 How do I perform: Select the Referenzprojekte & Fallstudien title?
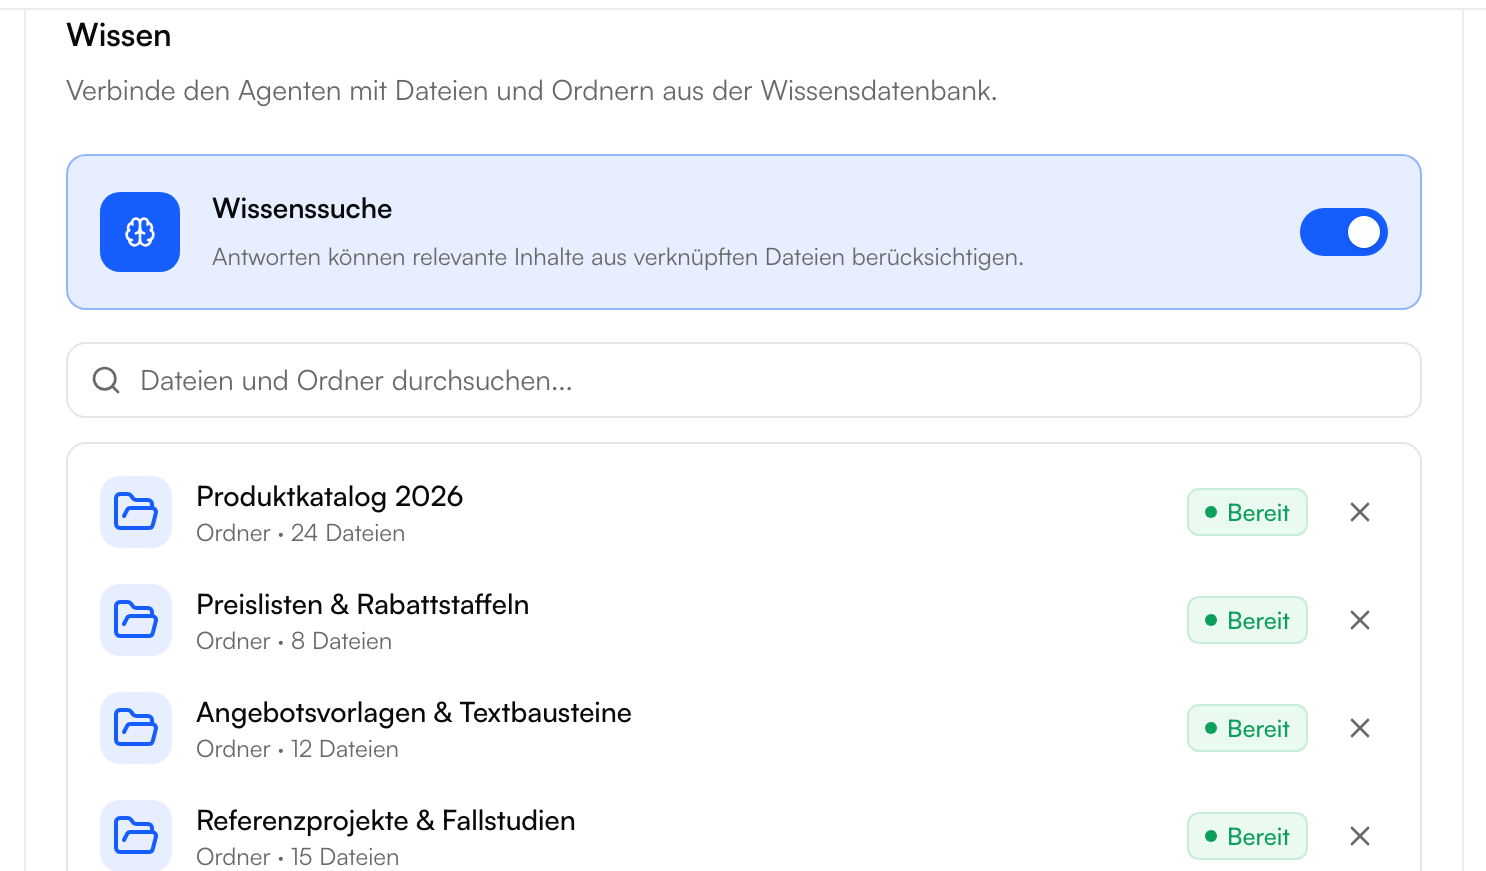coord(386,821)
